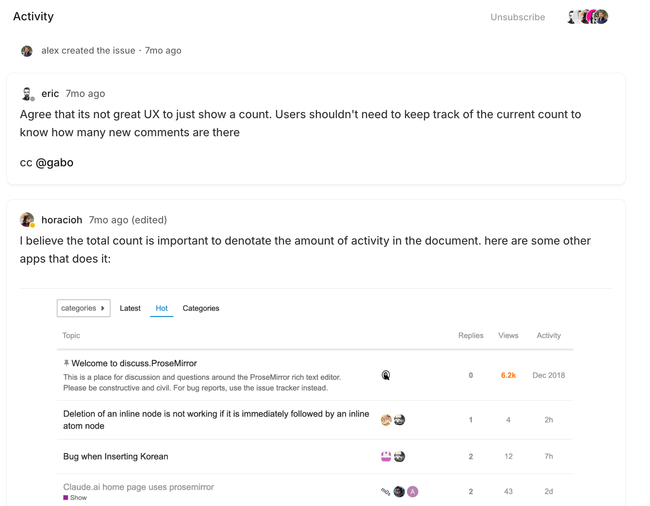650x506 pixels.
Task: Click the pin icon beside Welcome topic
Action: click(66, 364)
